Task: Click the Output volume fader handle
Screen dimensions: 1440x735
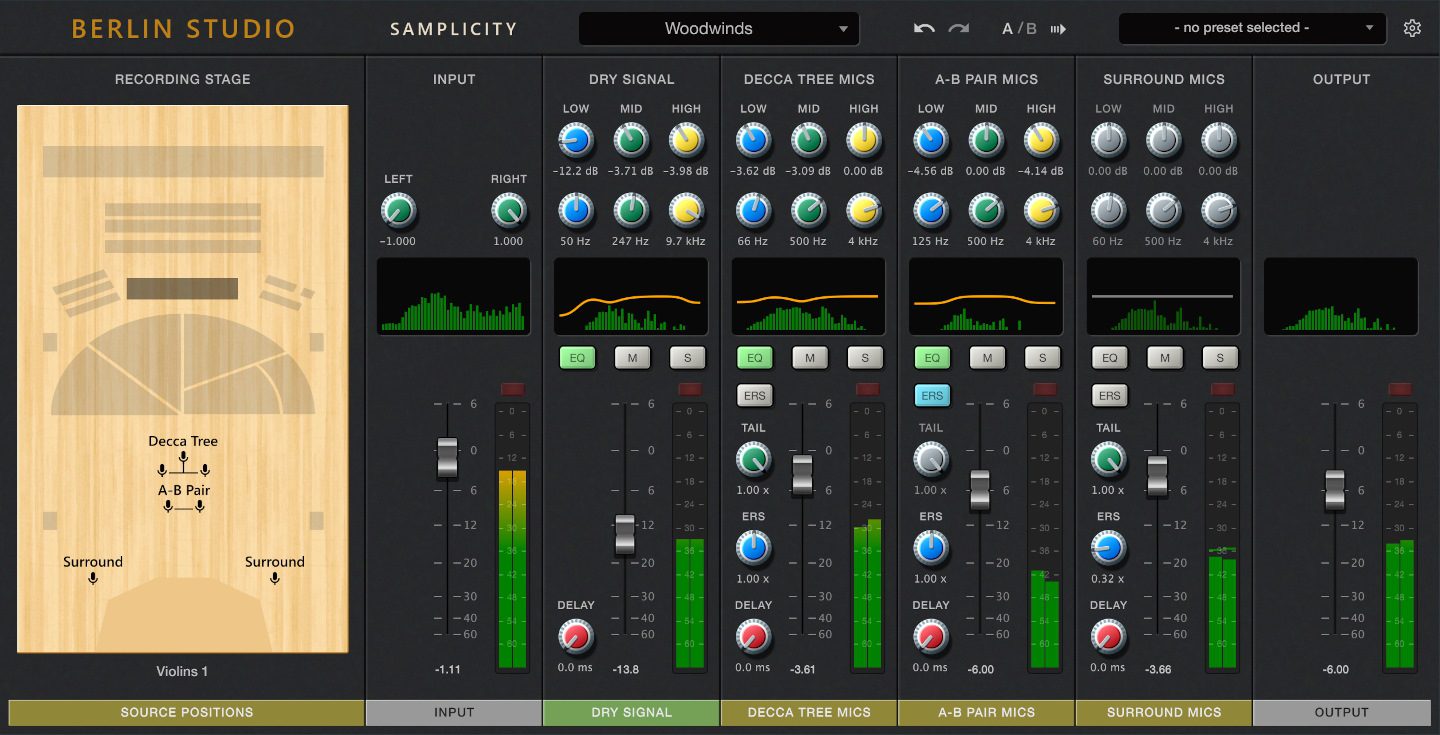Action: [1335, 489]
